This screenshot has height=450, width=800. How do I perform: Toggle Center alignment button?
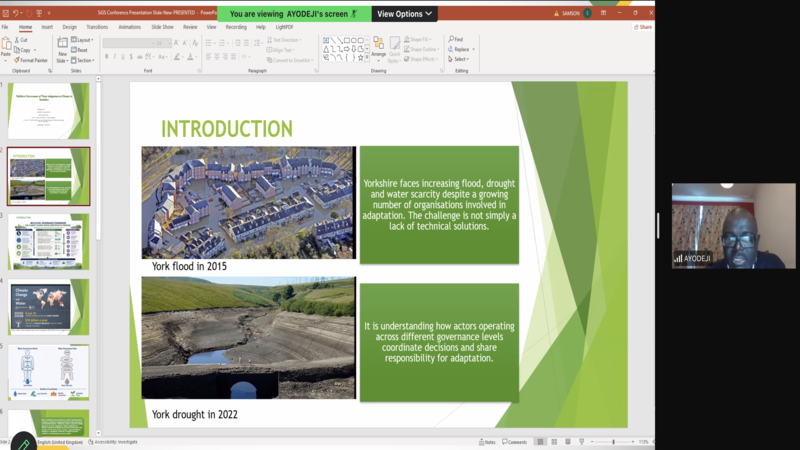[217, 57]
